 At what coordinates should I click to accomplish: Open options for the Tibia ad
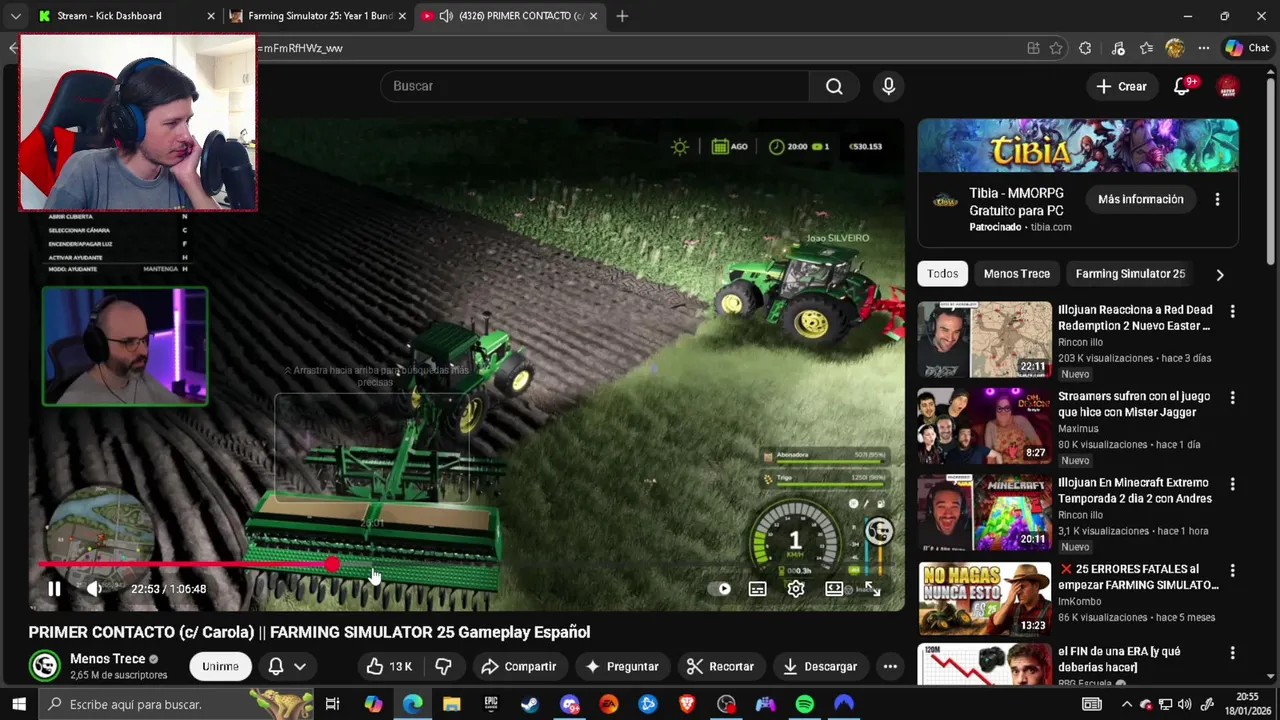(x=1217, y=199)
